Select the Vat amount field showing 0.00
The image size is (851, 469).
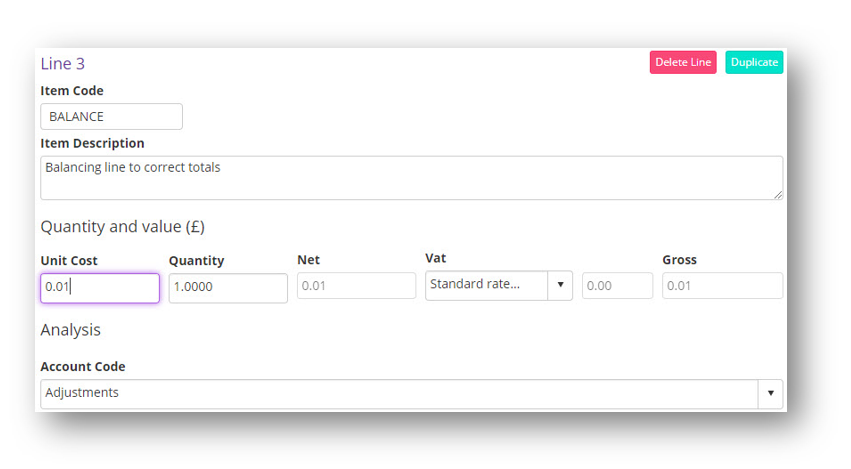(x=617, y=286)
